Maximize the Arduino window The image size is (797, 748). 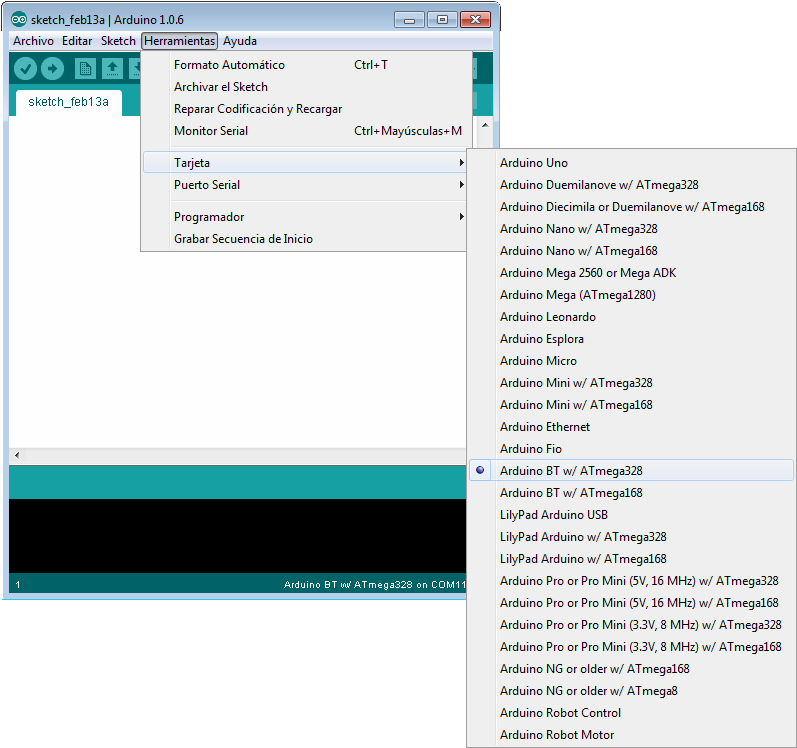(x=441, y=19)
